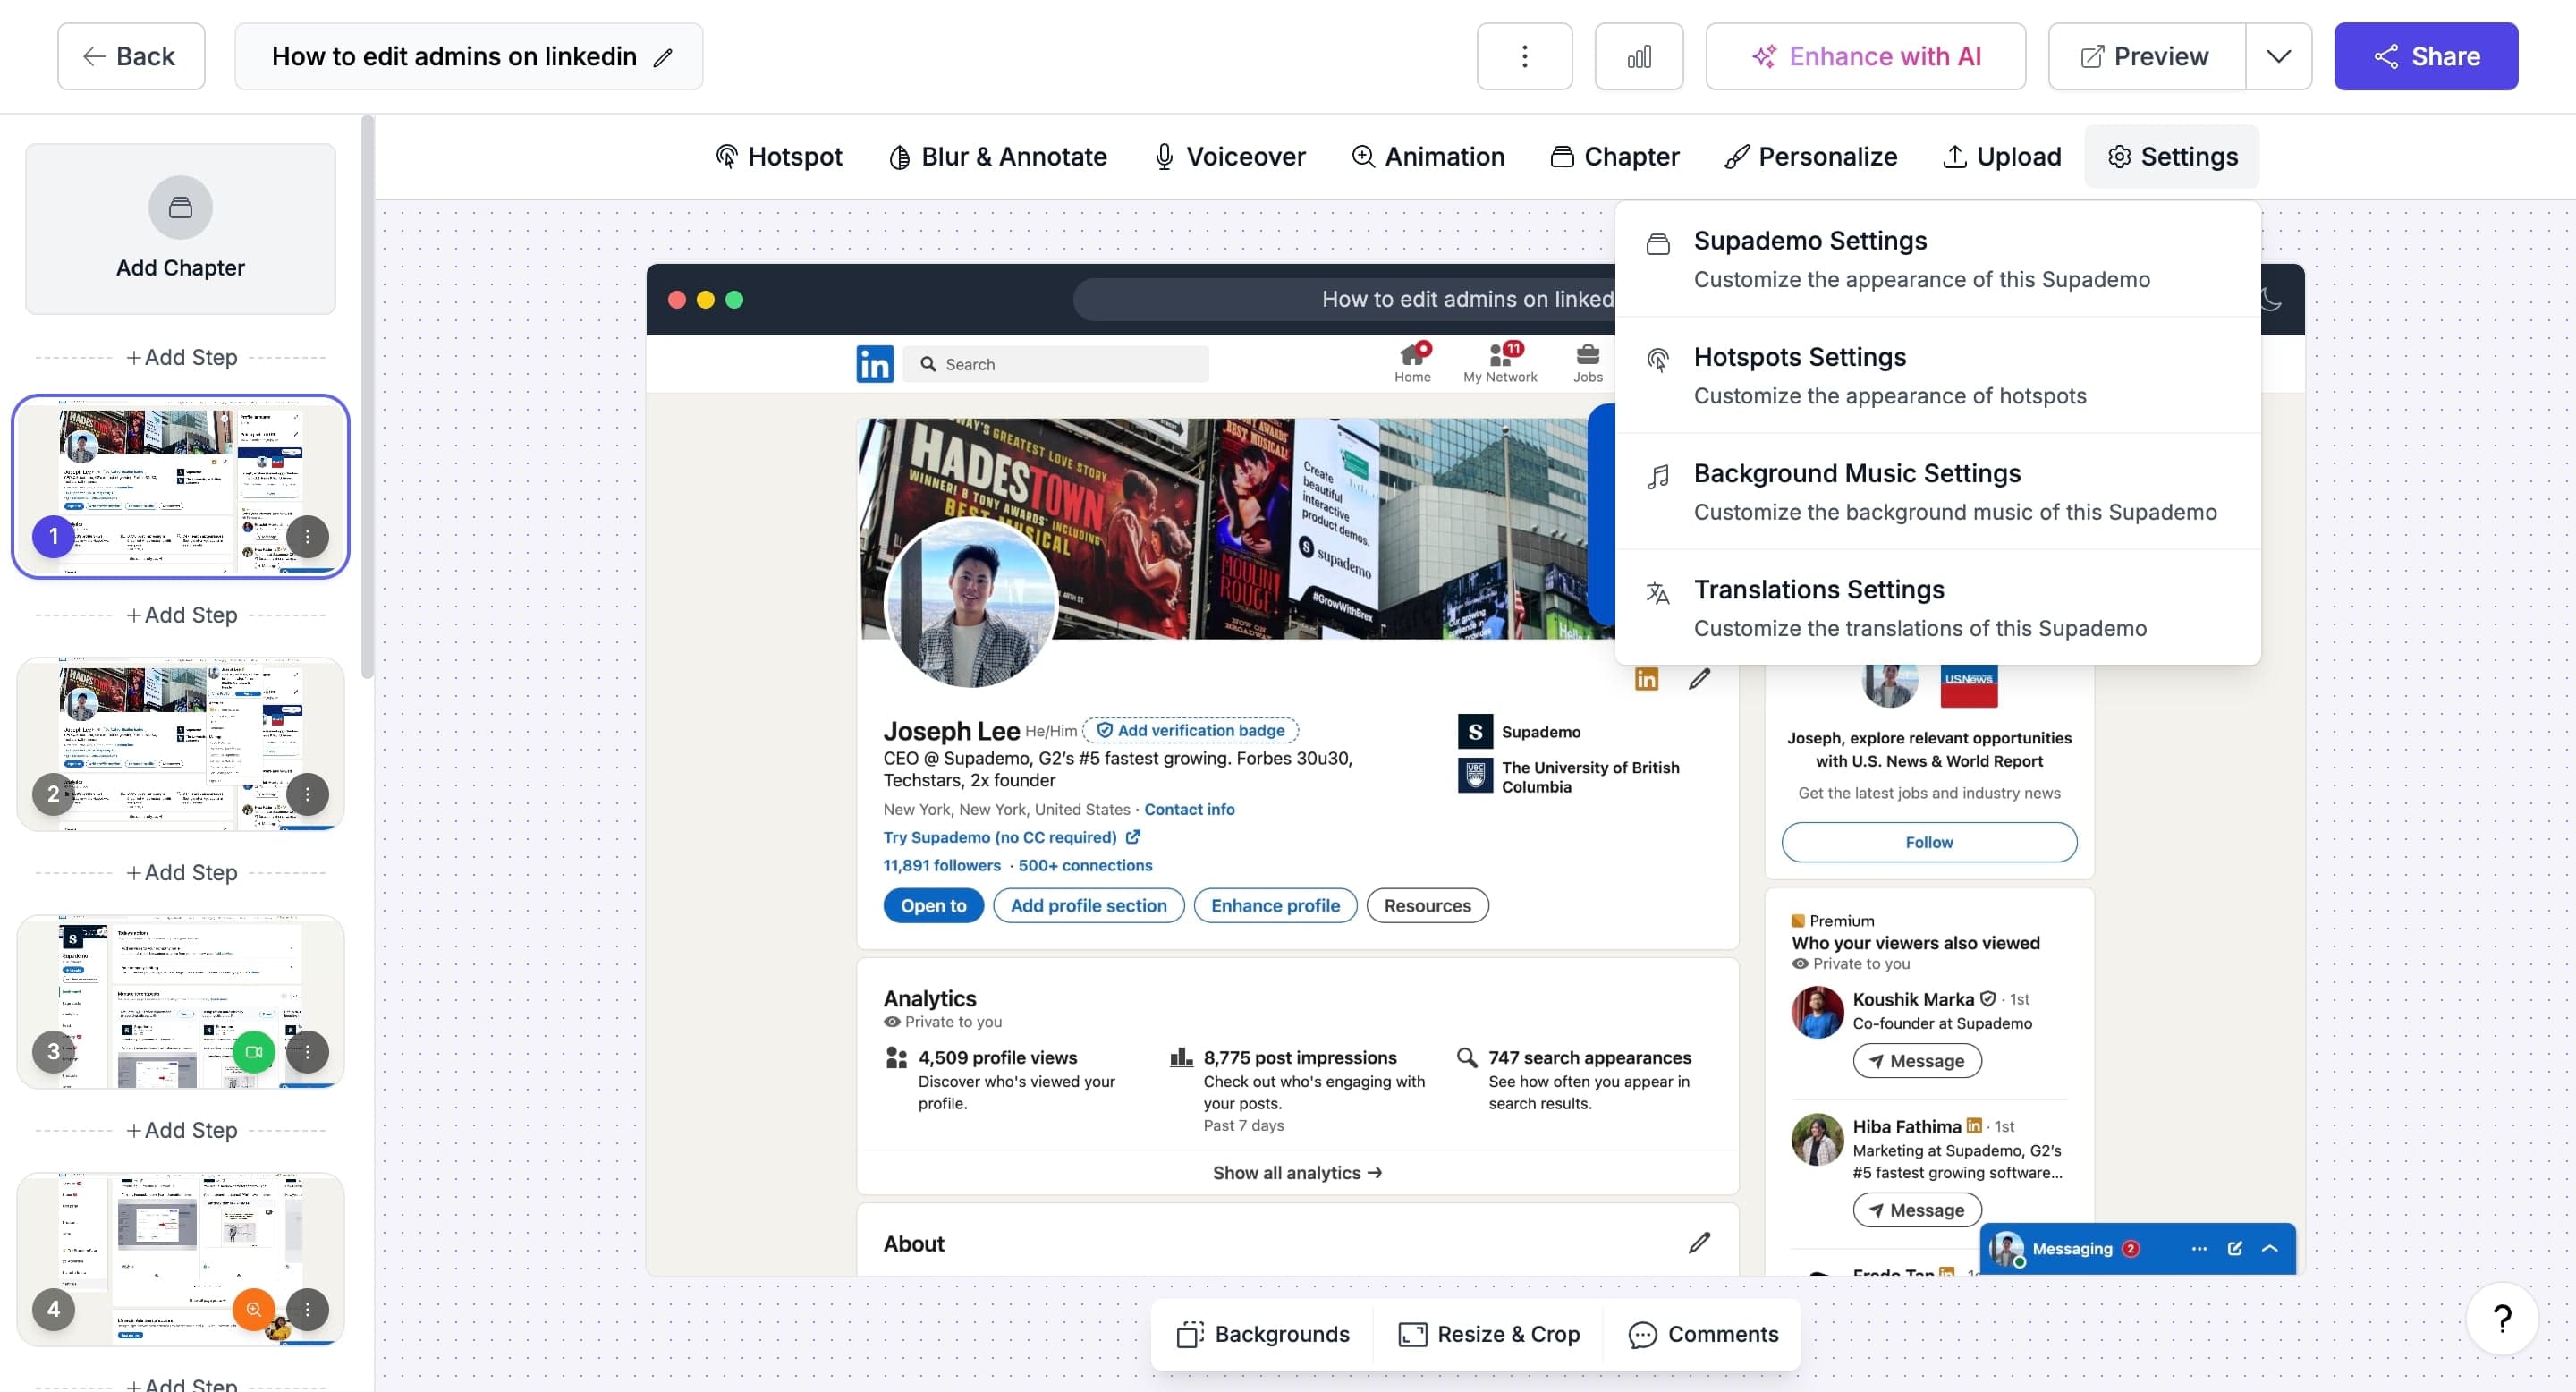Viewport: 2576px width, 1392px height.
Task: Click the help question mark button
Action: [x=2502, y=1319]
